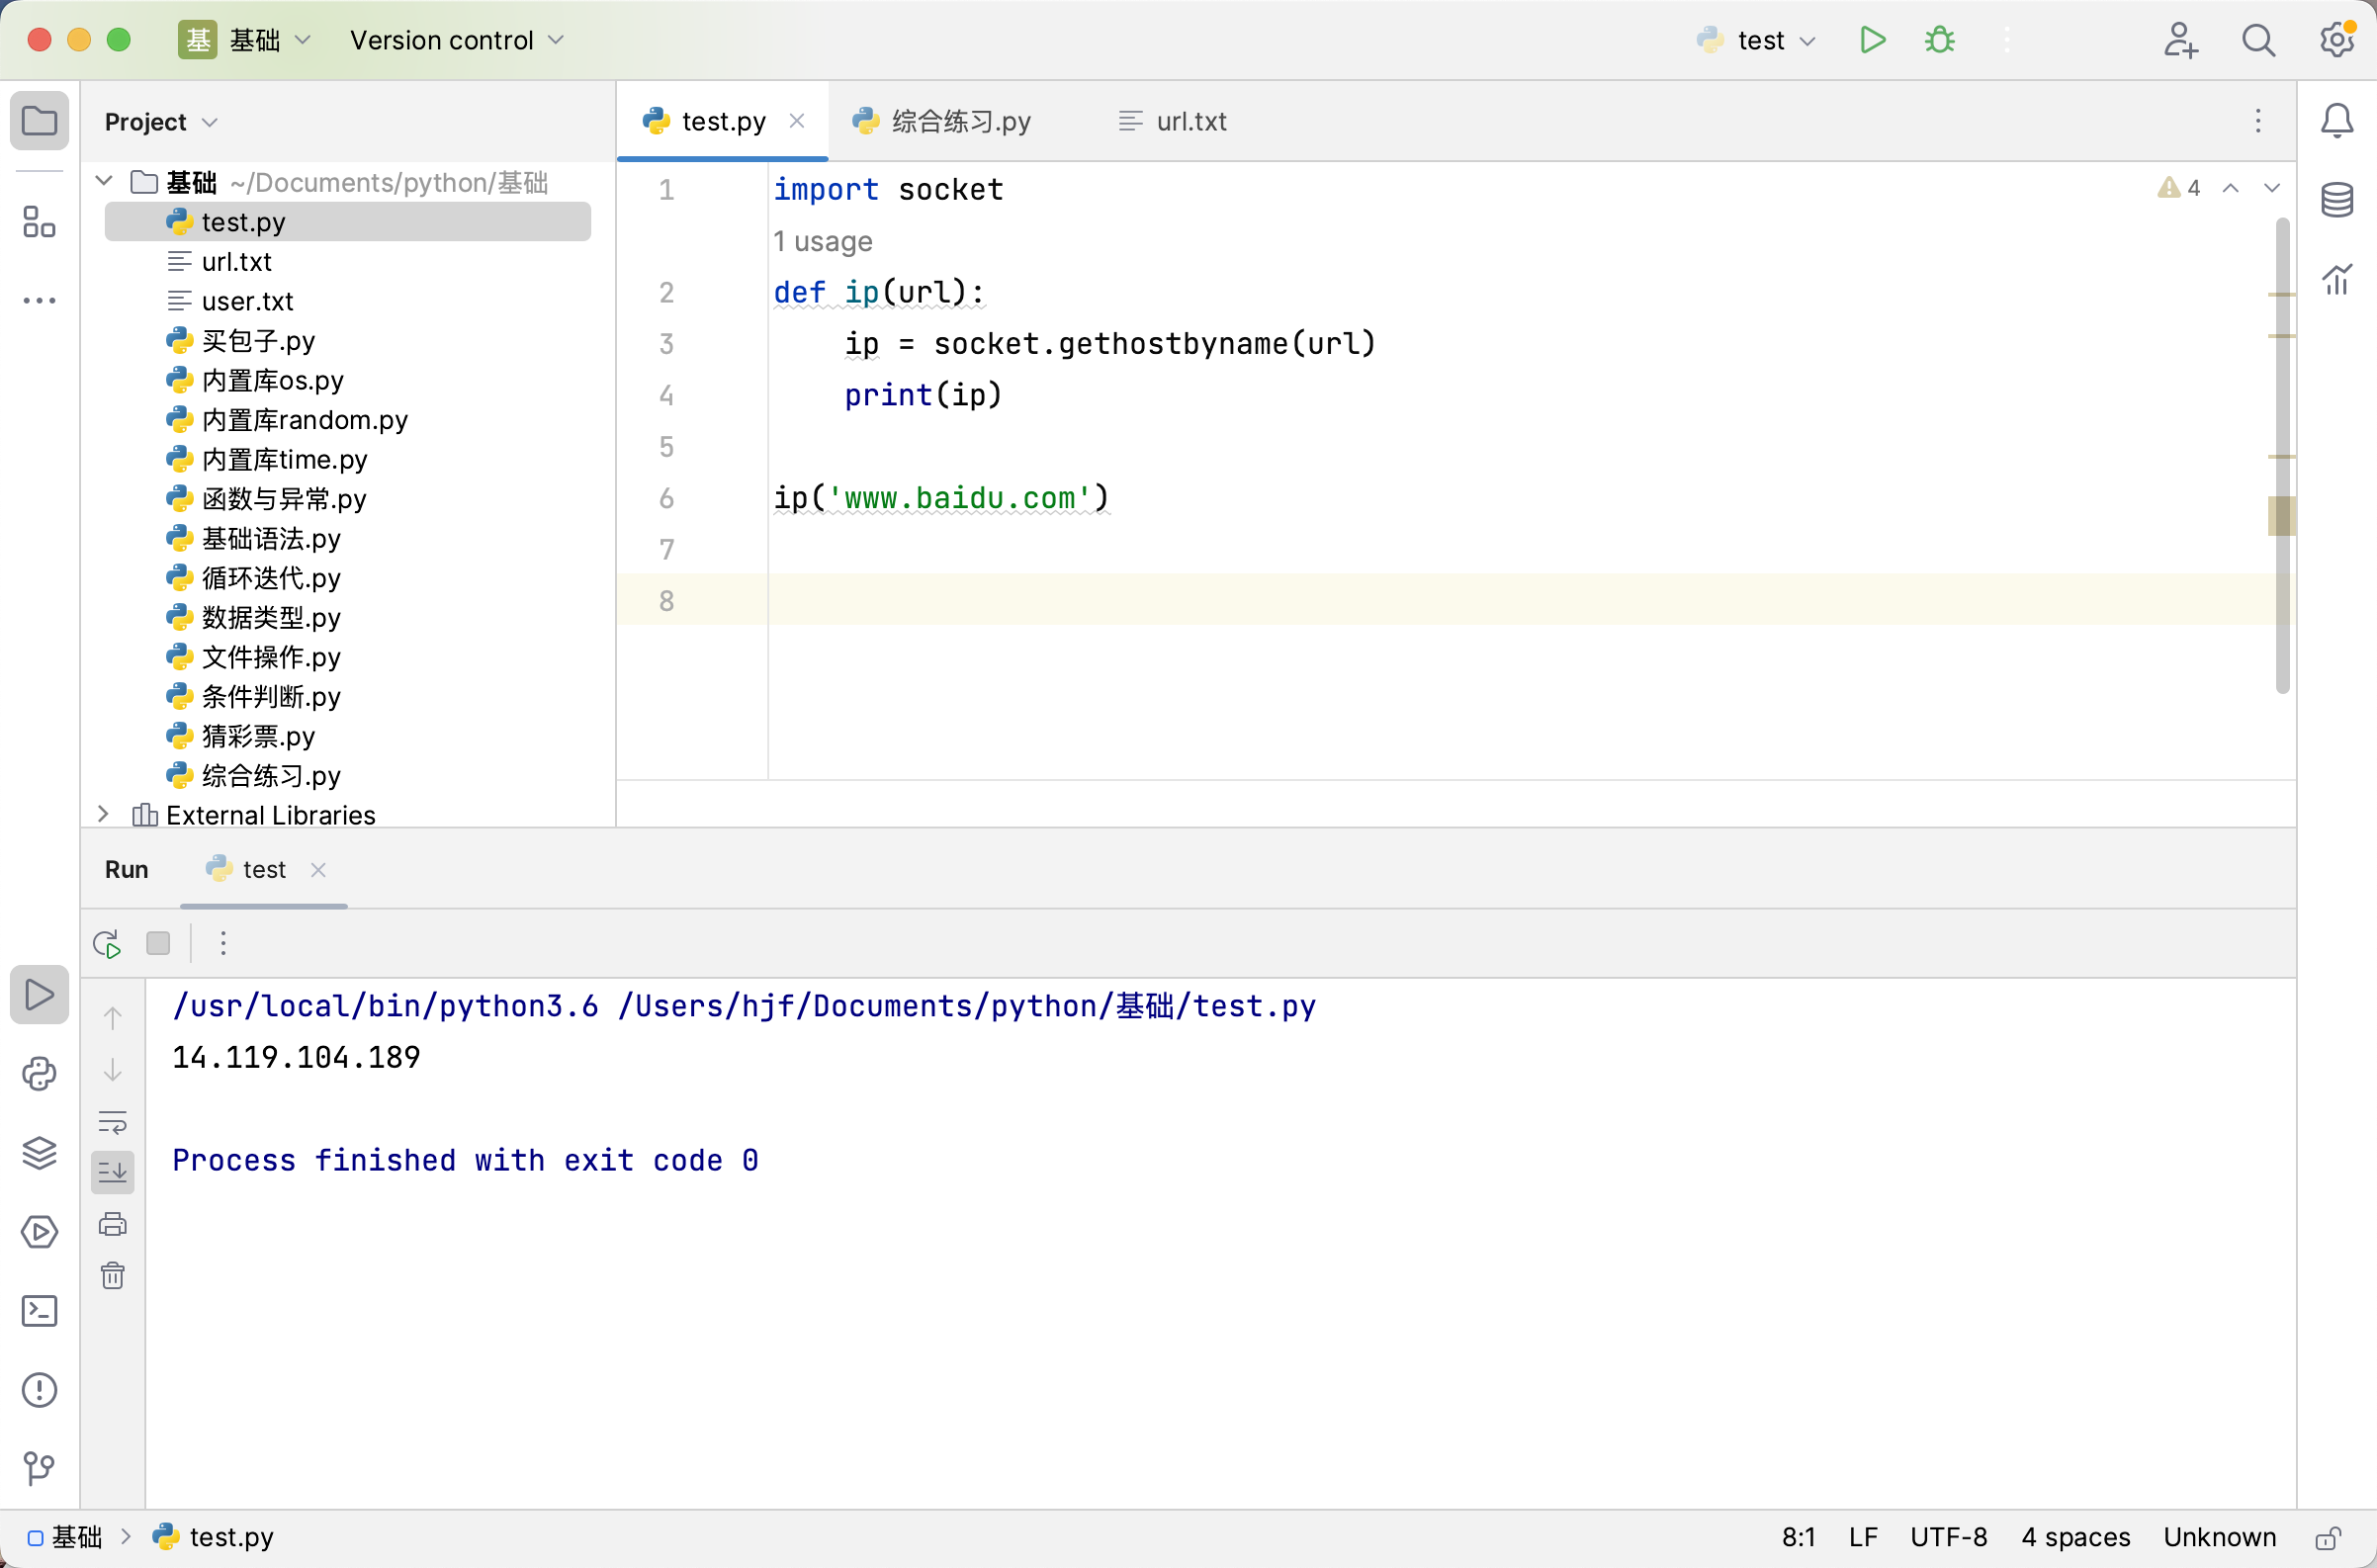Screen dimensions: 2377x1568
Task: Open the Structure tool window icon
Action: (x=39, y=222)
